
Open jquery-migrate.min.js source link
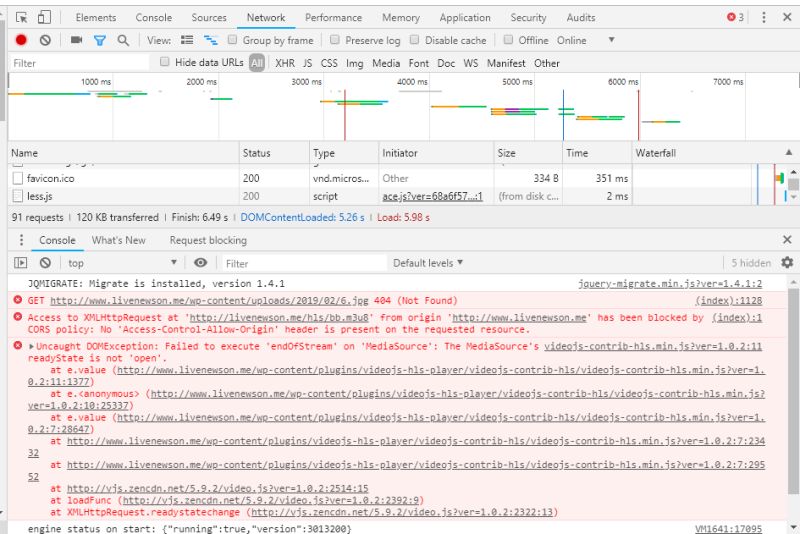(669, 284)
